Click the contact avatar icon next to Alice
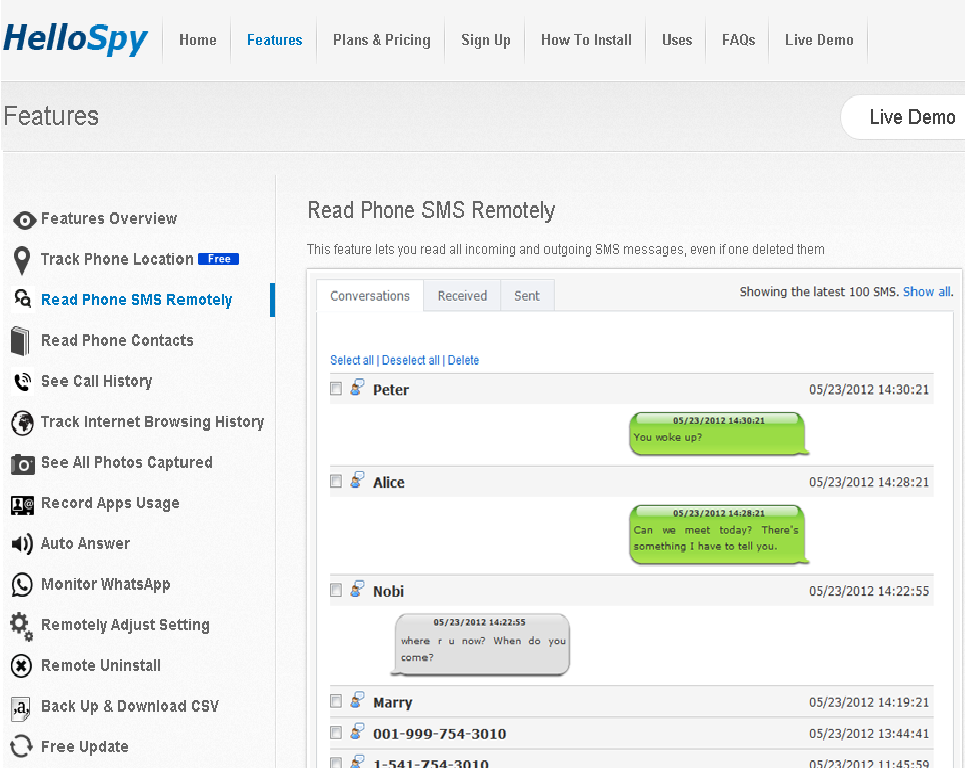Viewport: 965px width, 768px height. pyautogui.click(x=357, y=480)
